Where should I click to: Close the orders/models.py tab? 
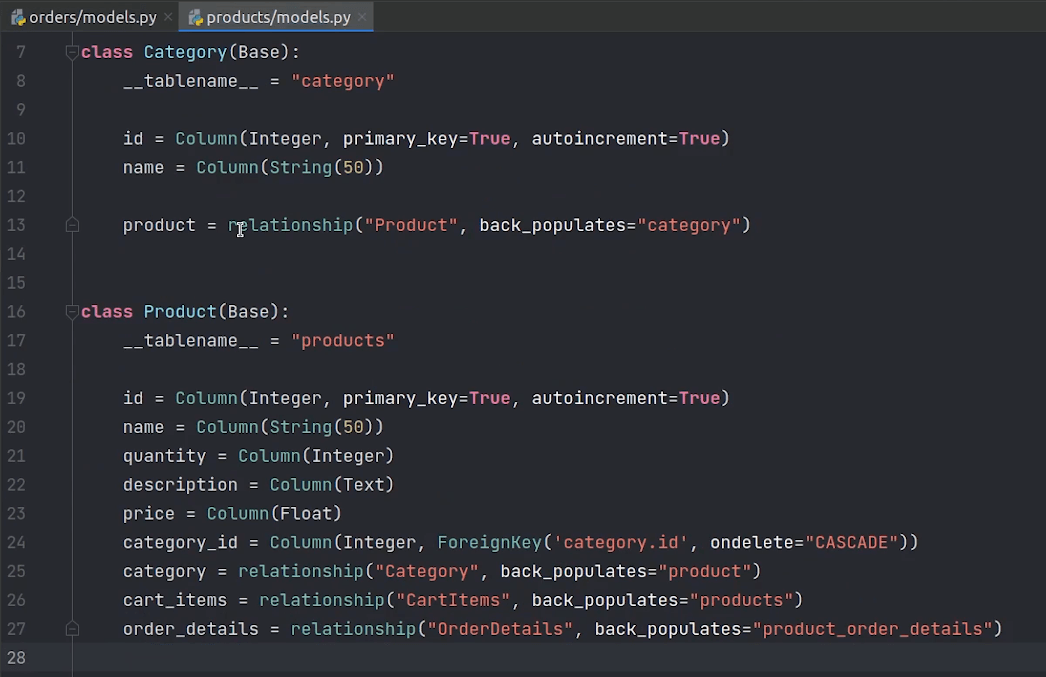pyautogui.click(x=167, y=18)
